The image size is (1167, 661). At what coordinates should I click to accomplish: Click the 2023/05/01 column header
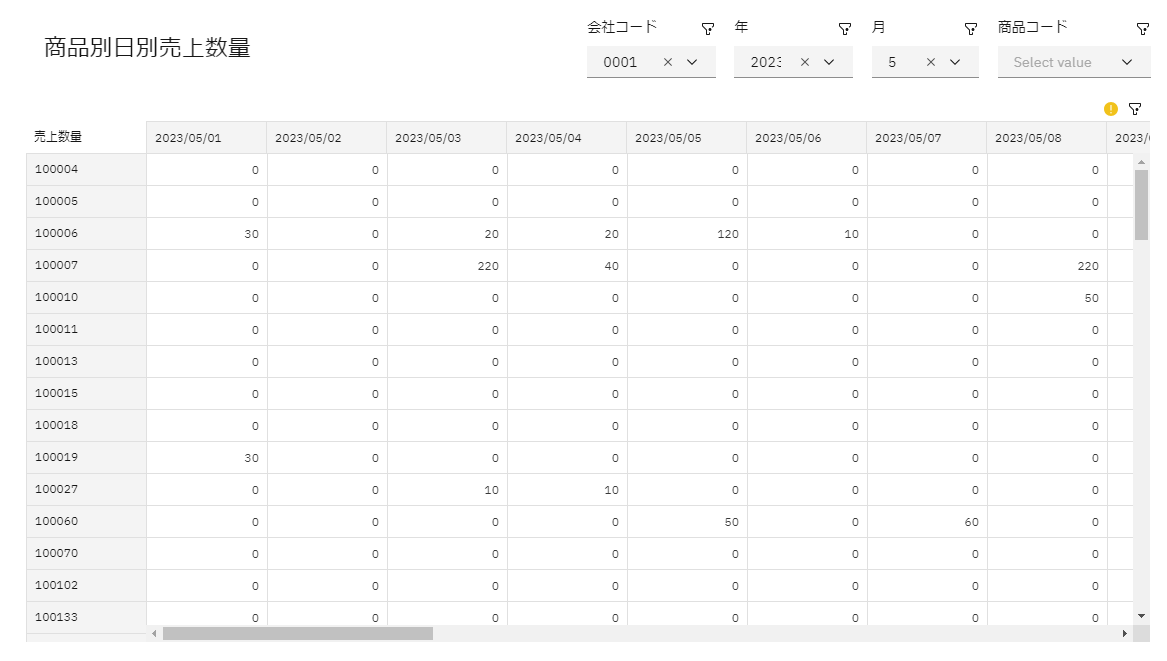(206, 138)
